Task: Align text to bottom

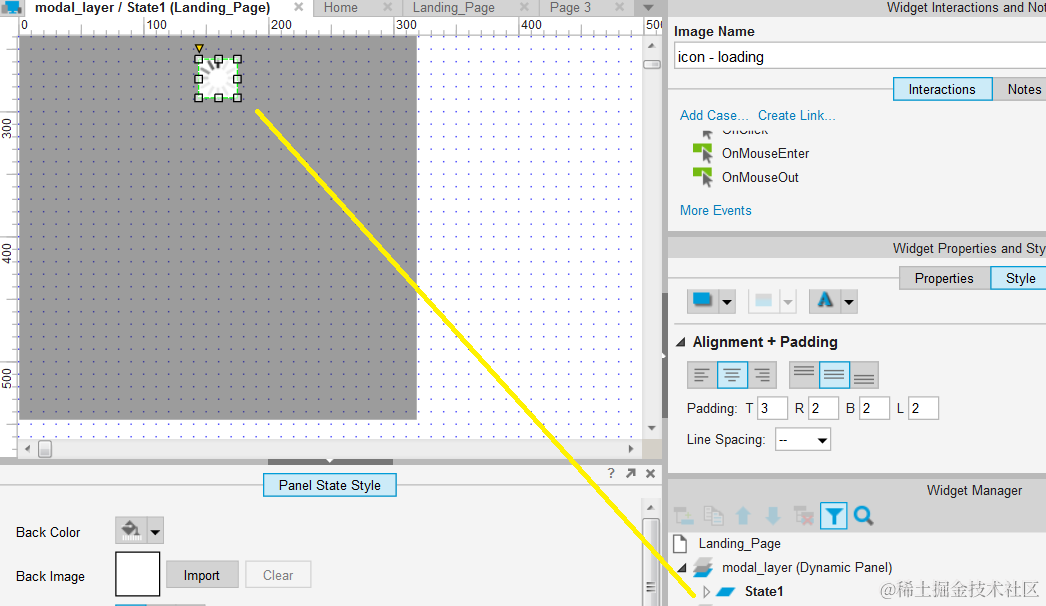Action: [x=864, y=374]
